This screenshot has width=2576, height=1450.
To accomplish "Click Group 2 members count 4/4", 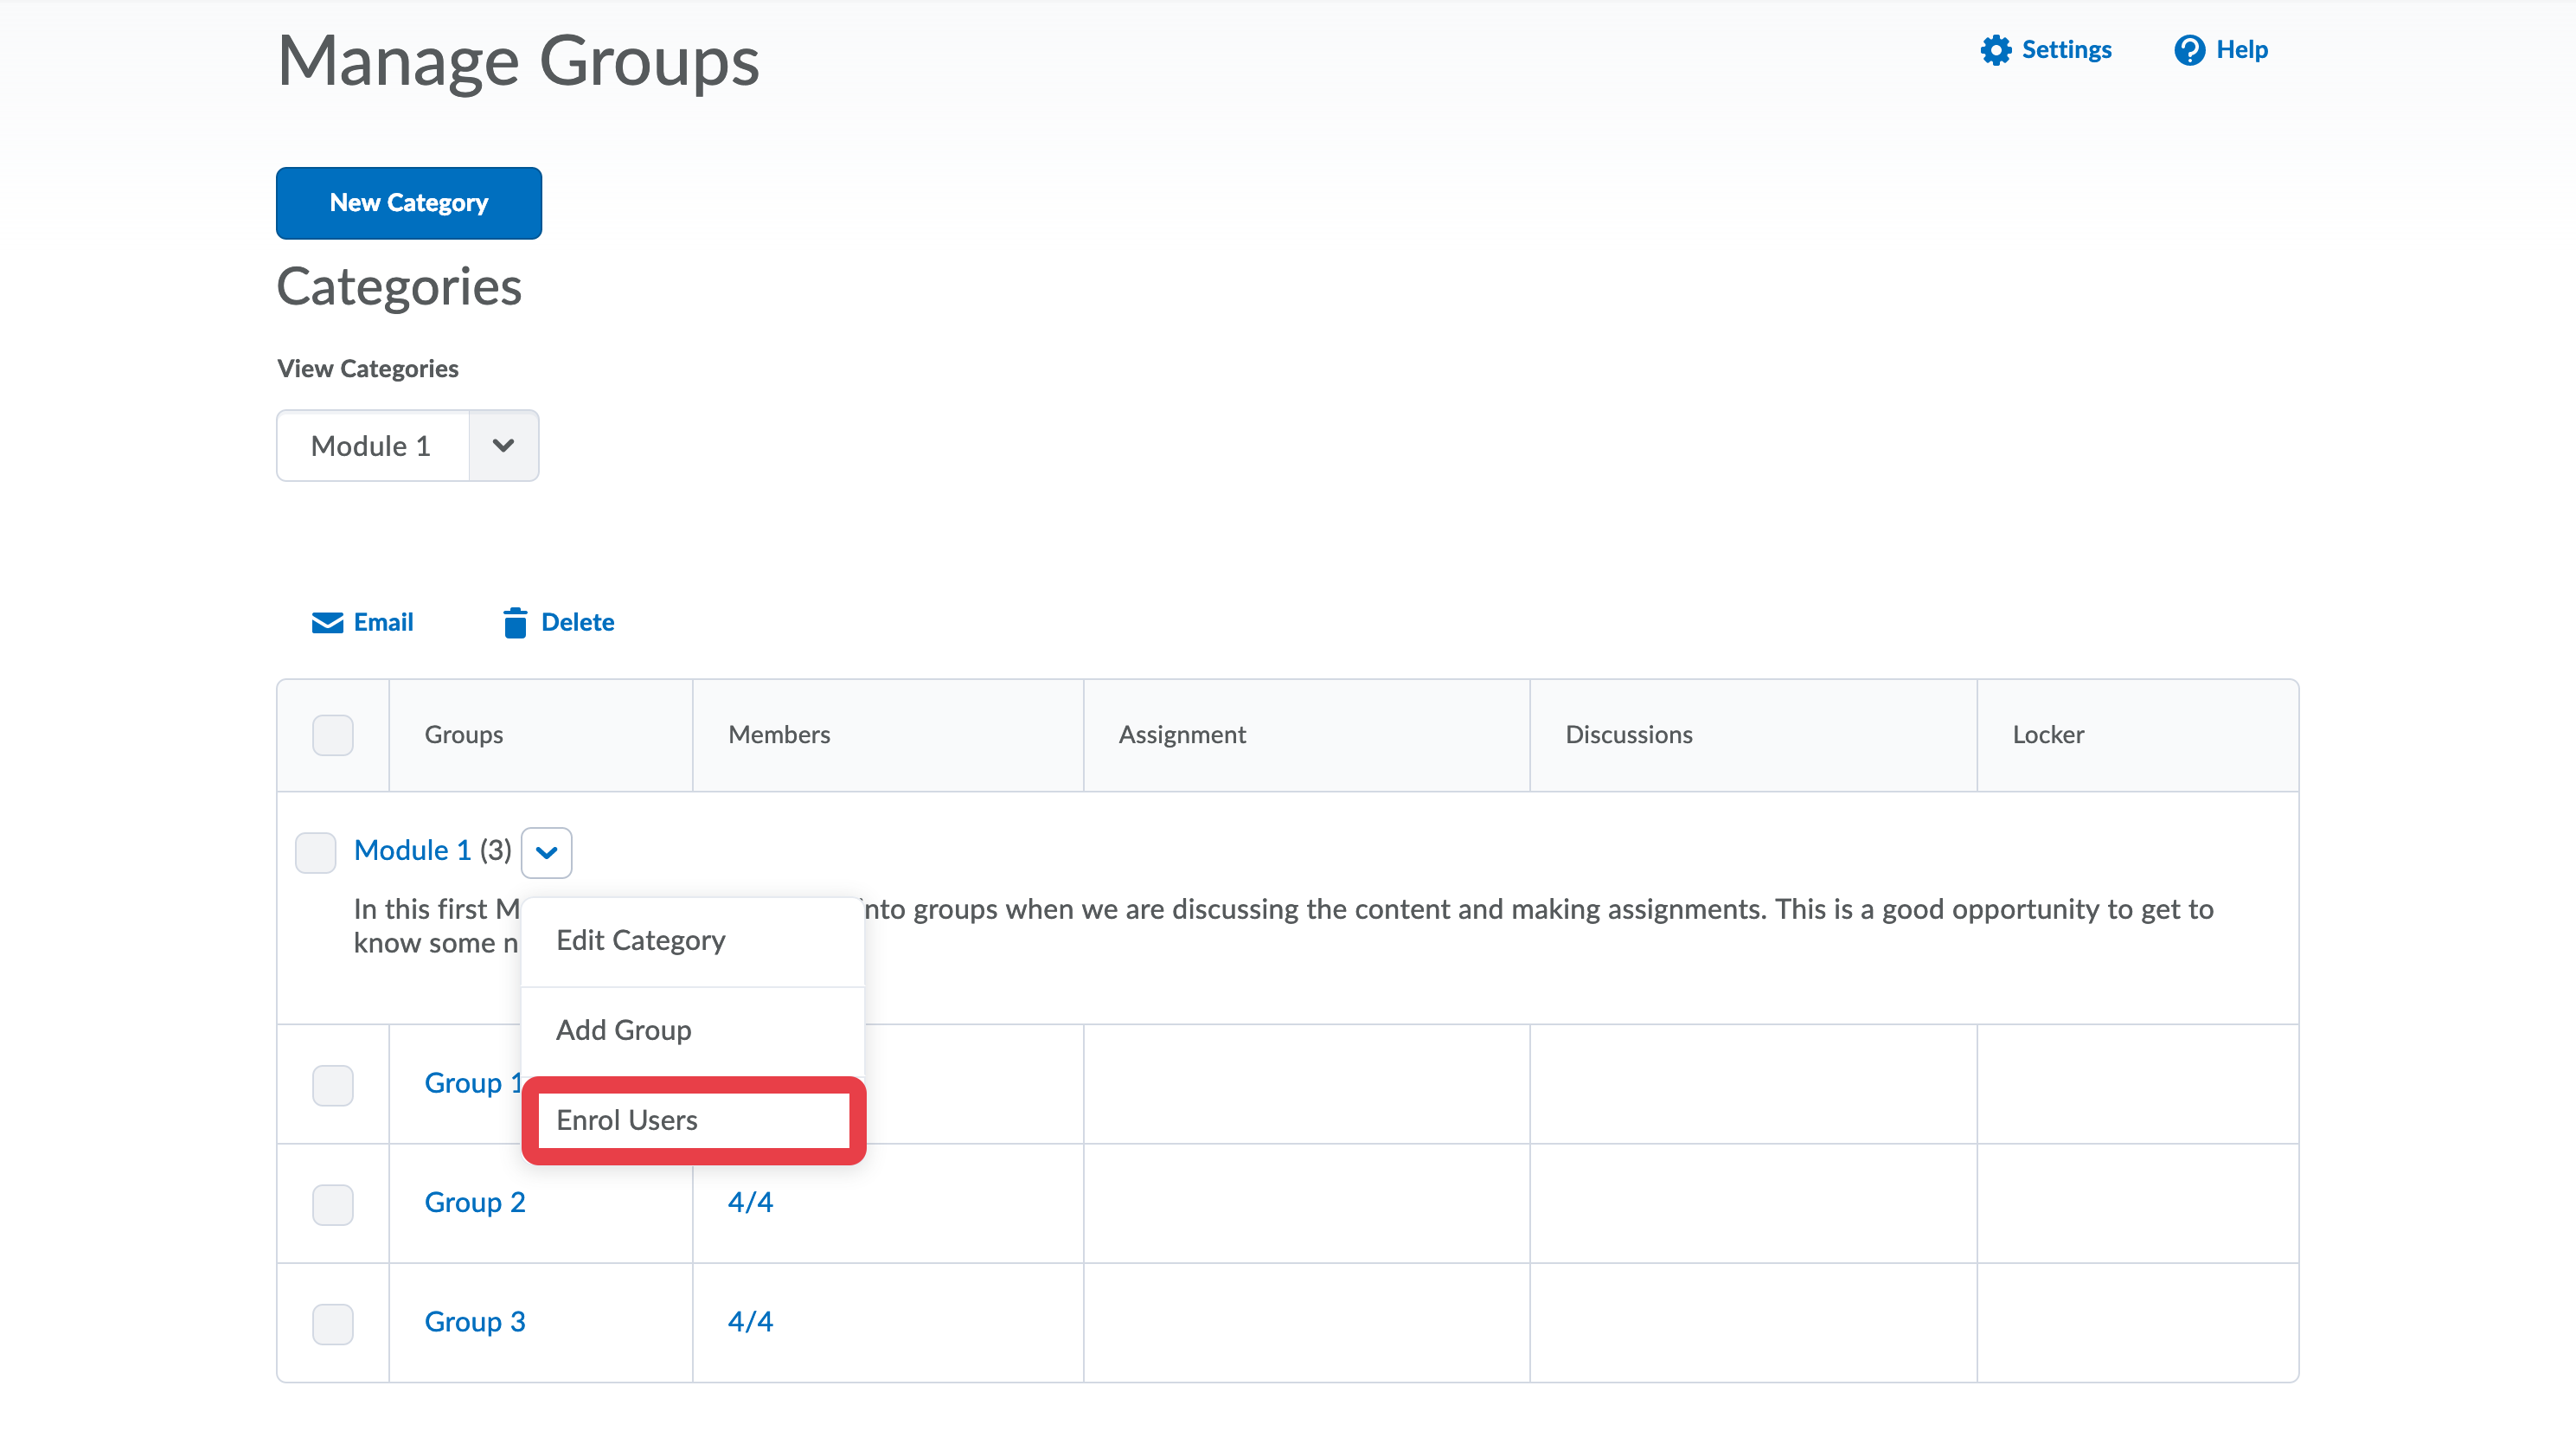I will pos(750,1202).
